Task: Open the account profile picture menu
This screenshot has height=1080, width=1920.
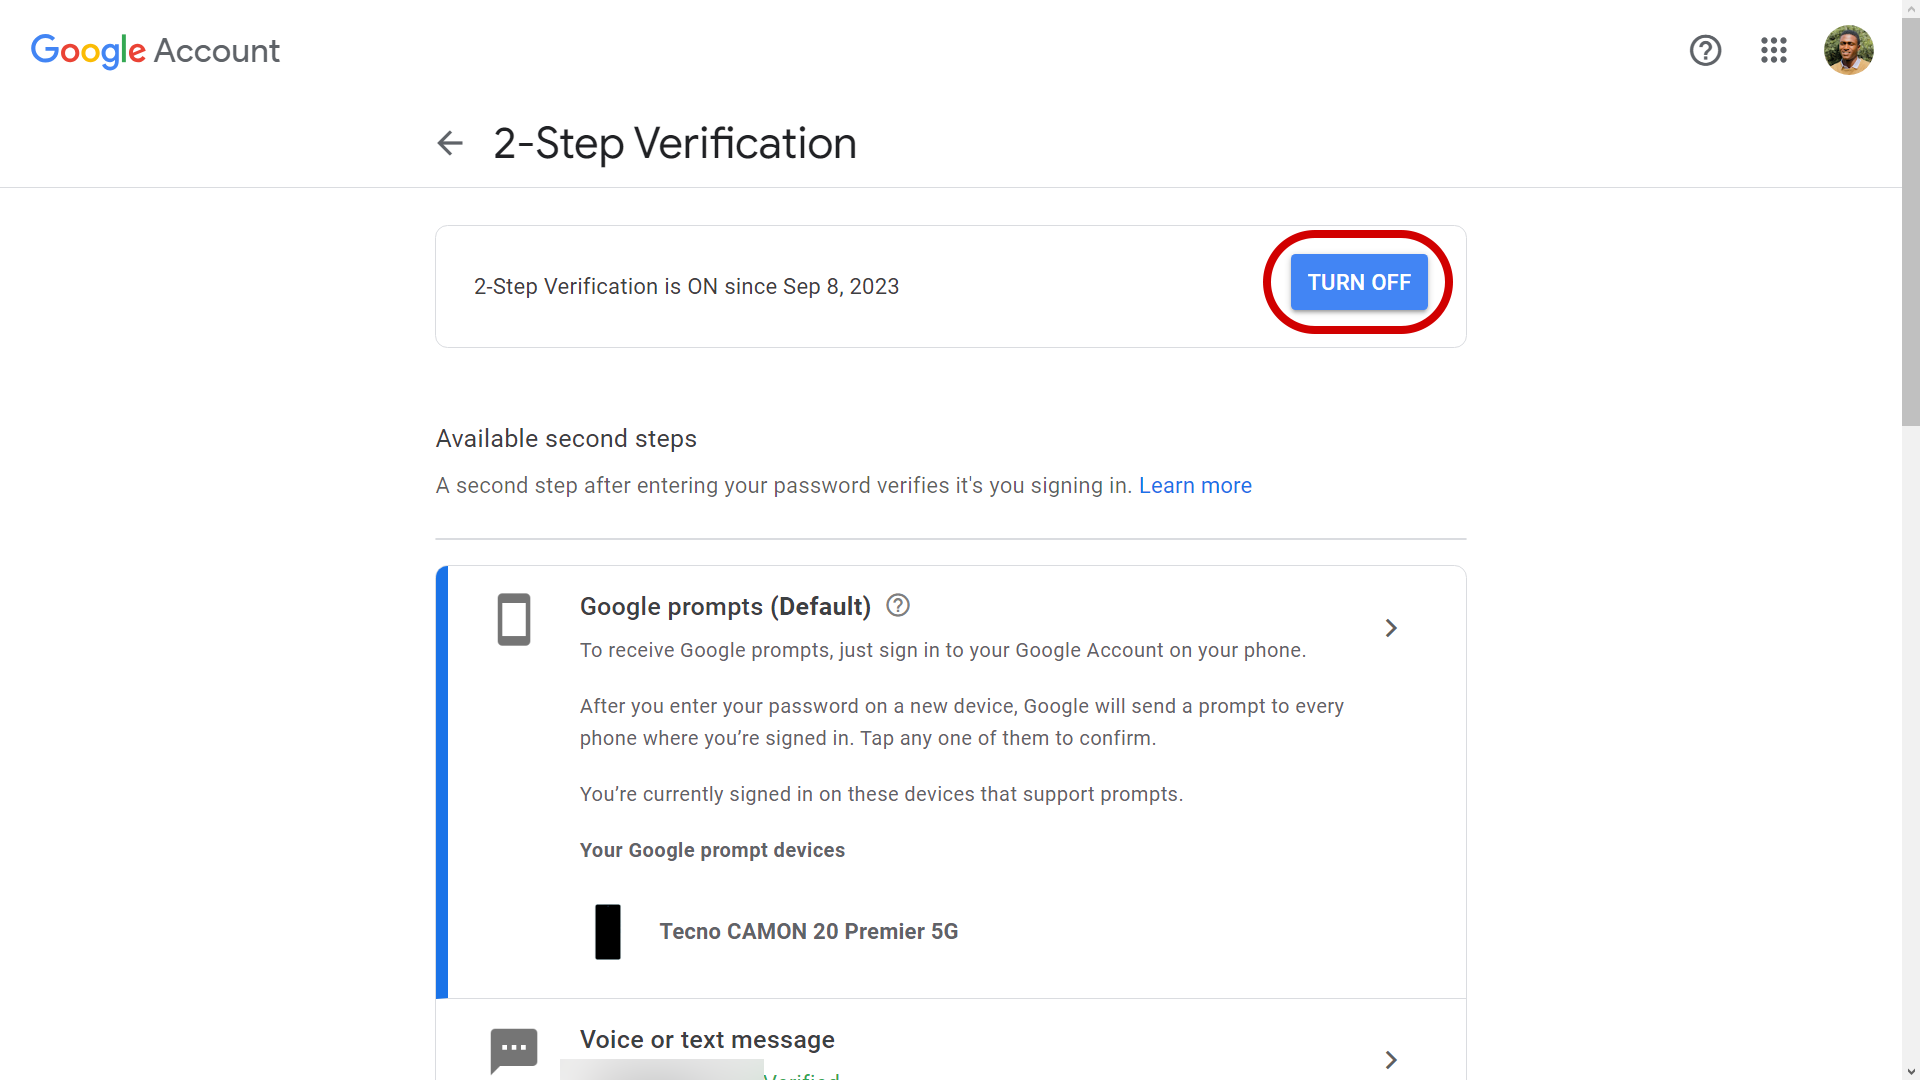Action: [1849, 50]
